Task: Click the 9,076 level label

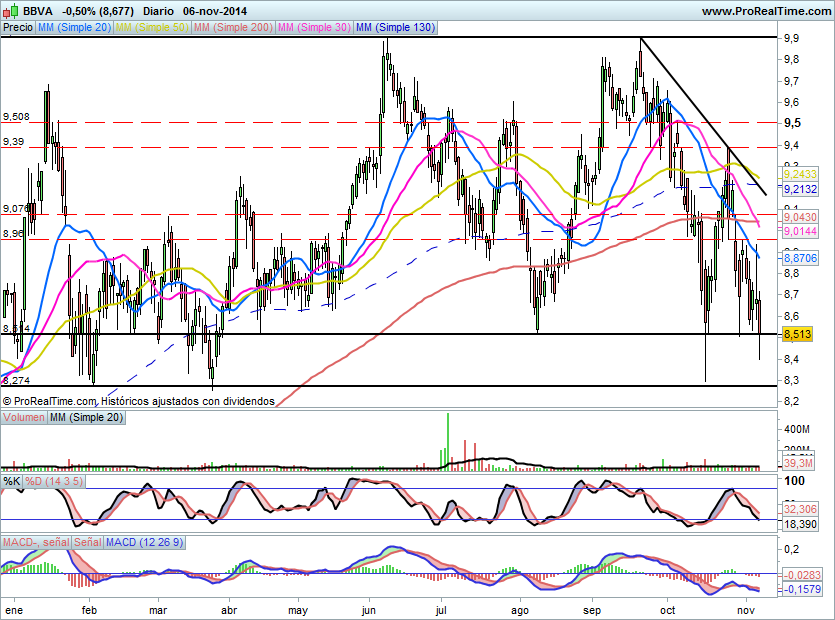Action: point(15,208)
